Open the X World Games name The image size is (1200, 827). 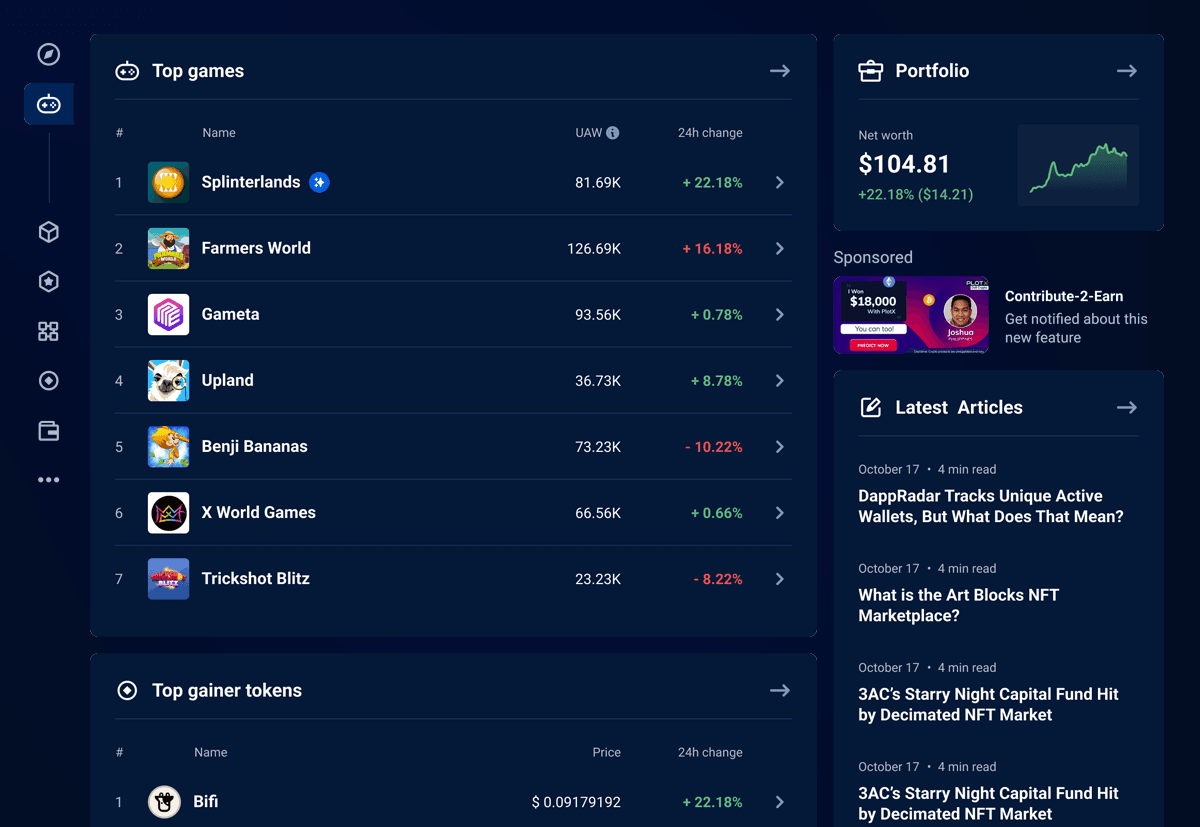click(258, 512)
